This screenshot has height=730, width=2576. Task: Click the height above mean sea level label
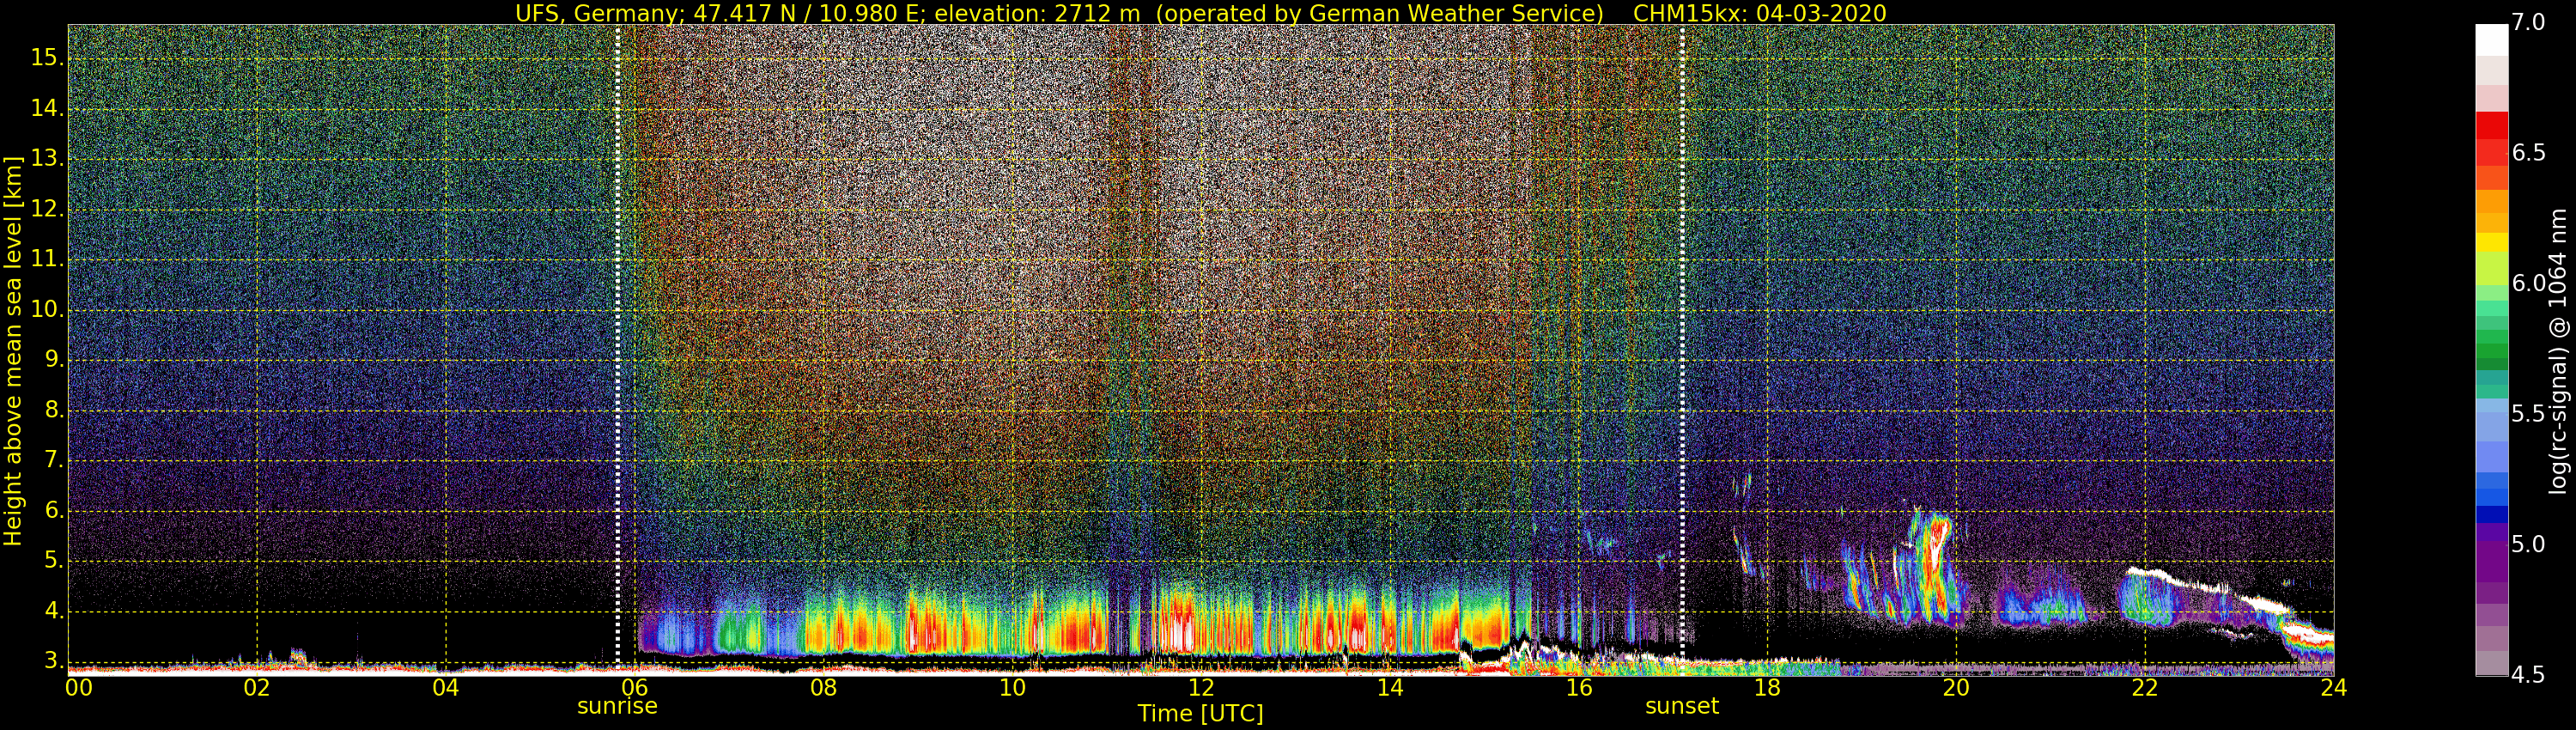click(13, 350)
